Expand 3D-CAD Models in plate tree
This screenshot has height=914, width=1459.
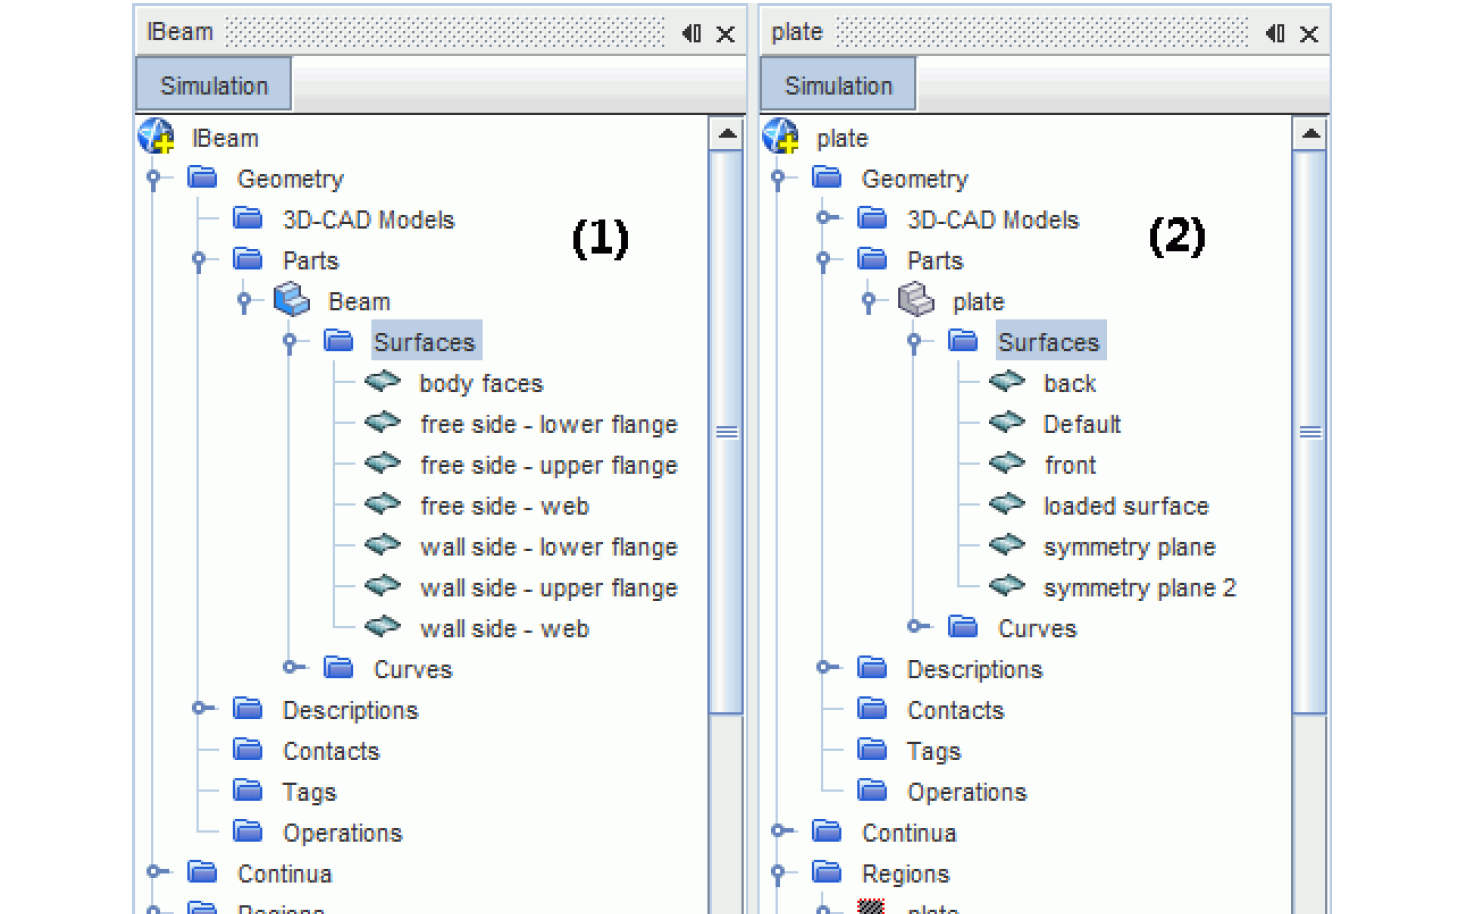tap(824, 218)
